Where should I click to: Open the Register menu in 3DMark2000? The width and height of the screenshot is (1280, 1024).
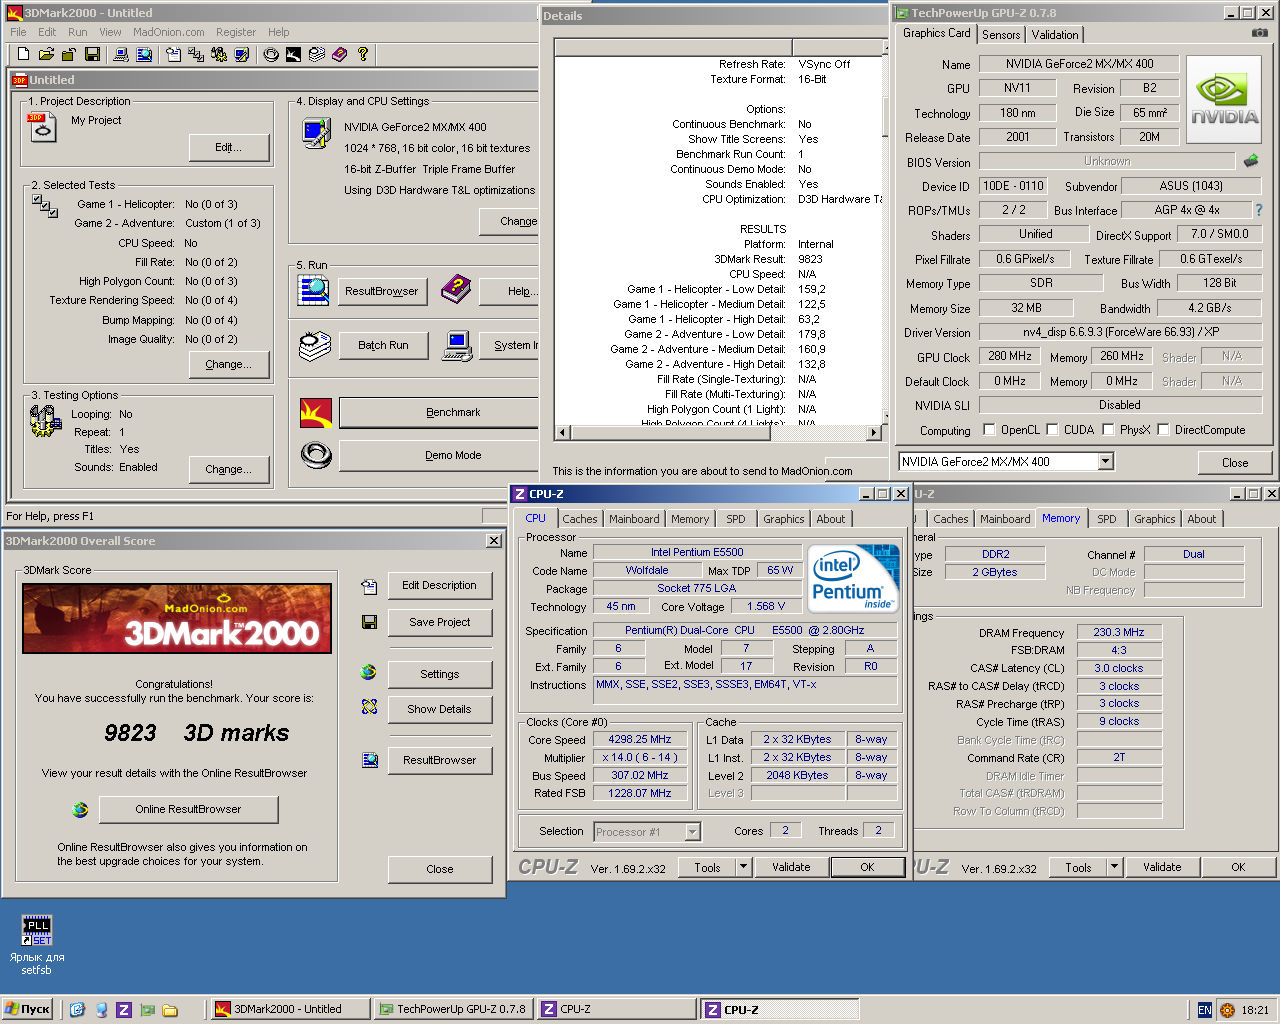pyautogui.click(x=236, y=32)
